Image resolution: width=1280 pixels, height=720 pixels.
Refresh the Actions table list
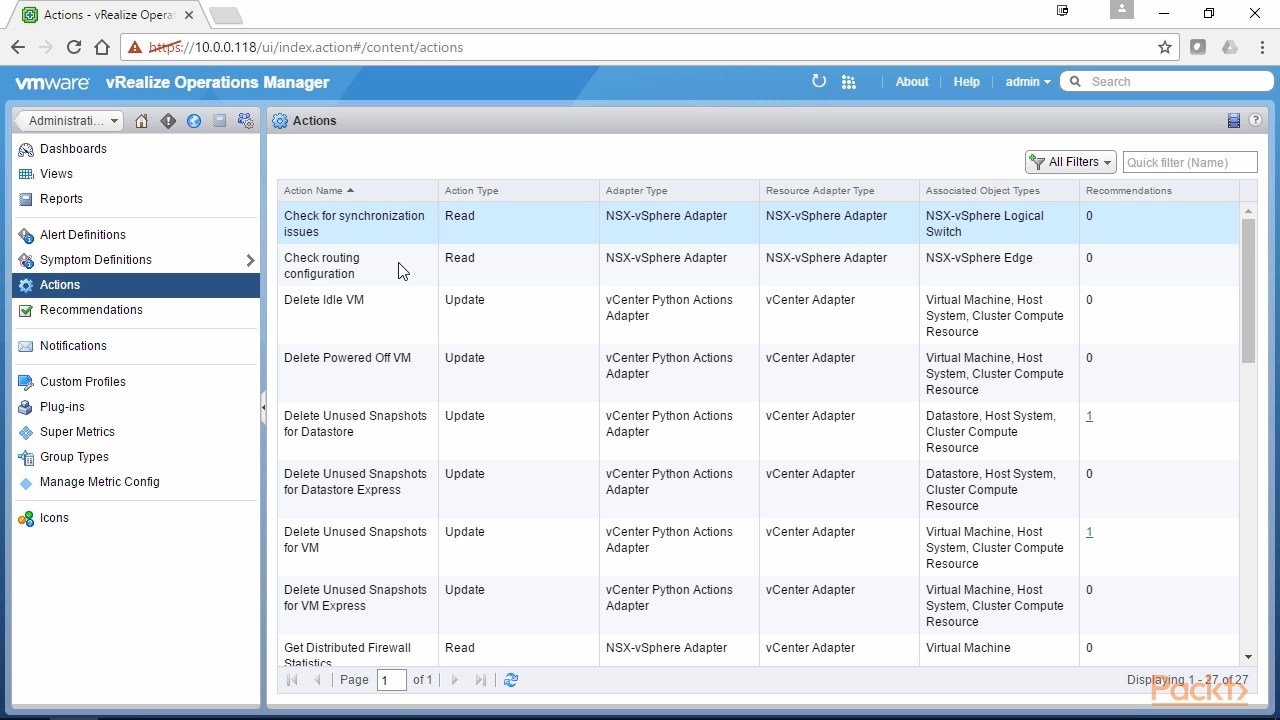[511, 680]
